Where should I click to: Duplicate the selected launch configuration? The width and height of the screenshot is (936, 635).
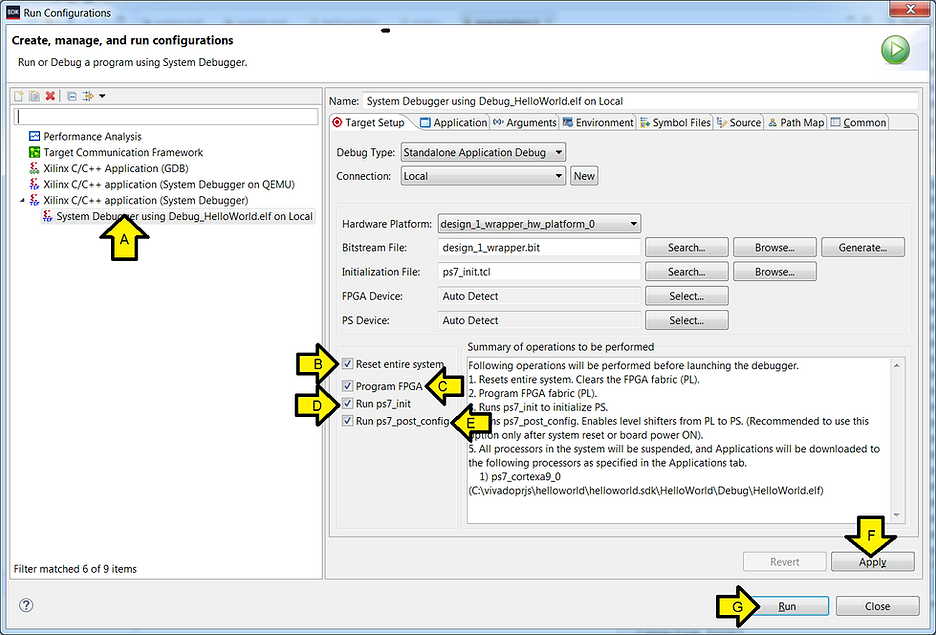pos(33,96)
